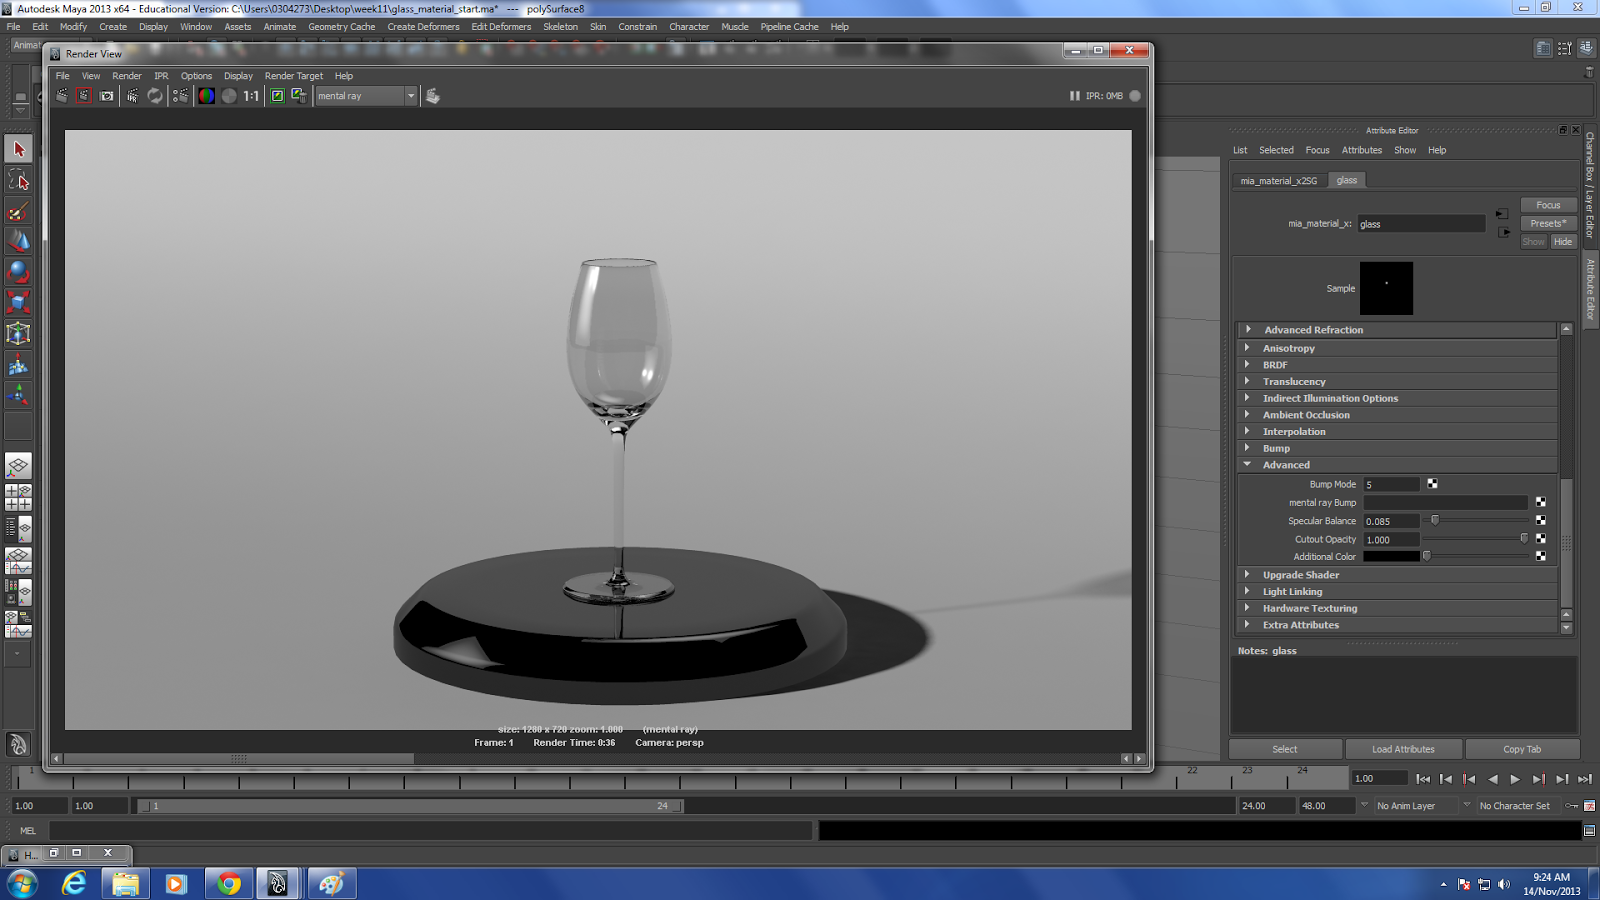
Task: Open the Render menu in Render View
Action: 127,76
